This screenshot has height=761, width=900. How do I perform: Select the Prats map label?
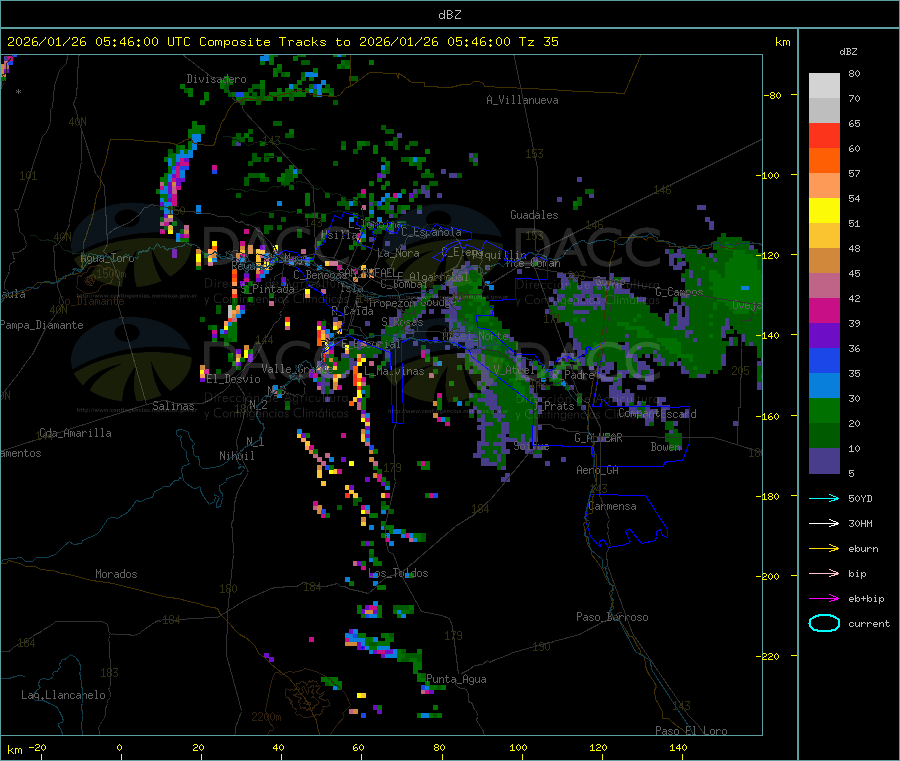559,406
